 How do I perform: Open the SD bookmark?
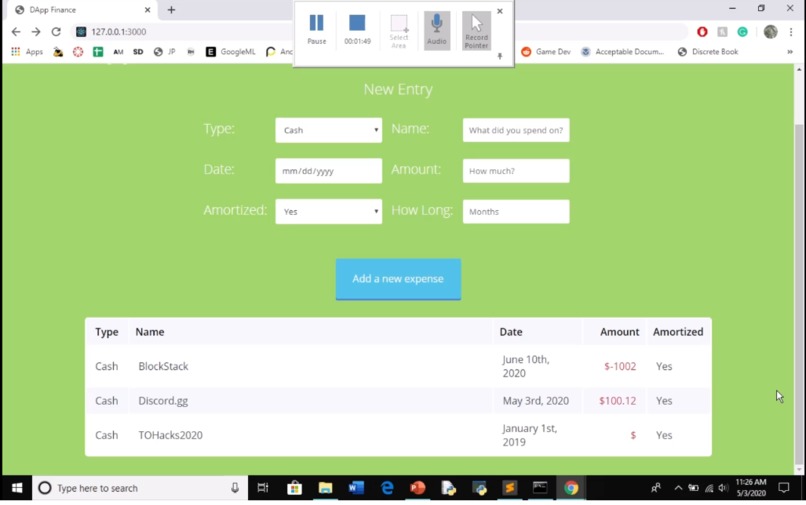pos(138,51)
